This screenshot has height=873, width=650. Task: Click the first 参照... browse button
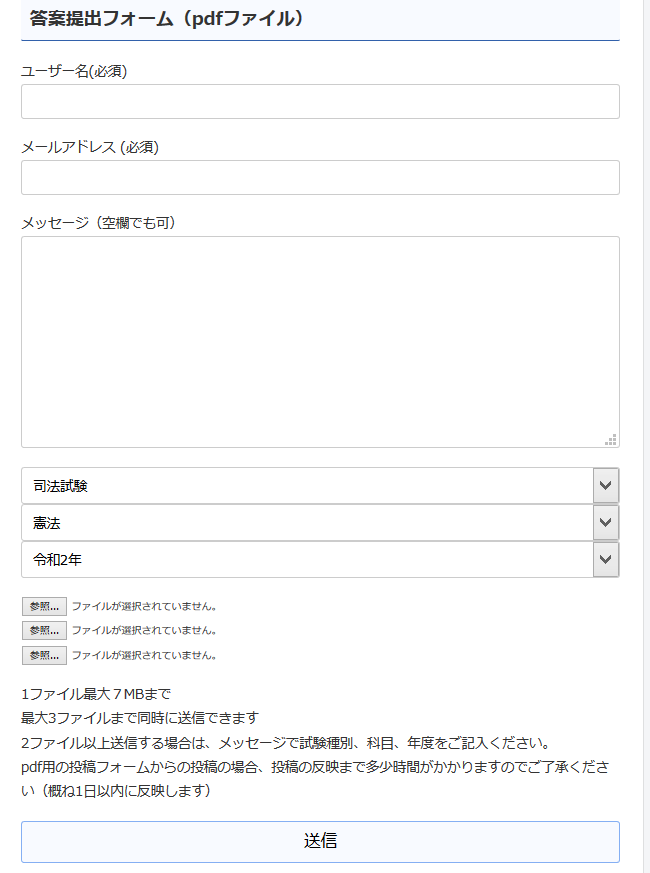45,606
